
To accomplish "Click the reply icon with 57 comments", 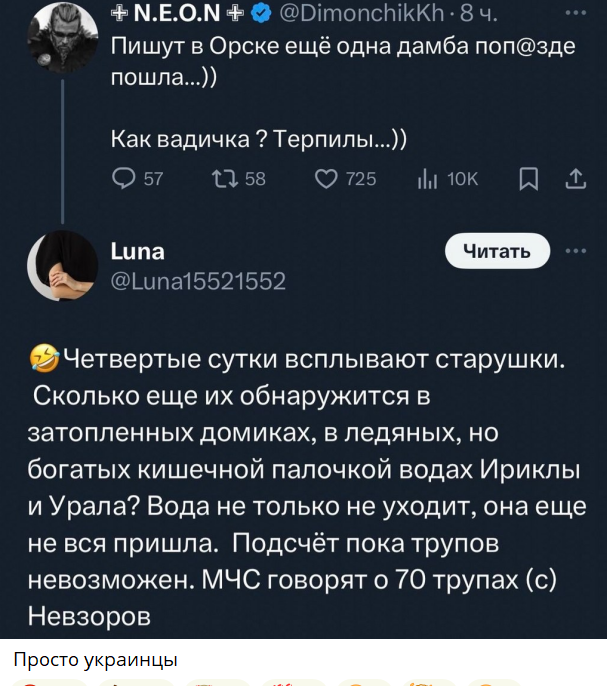I will 124,178.
